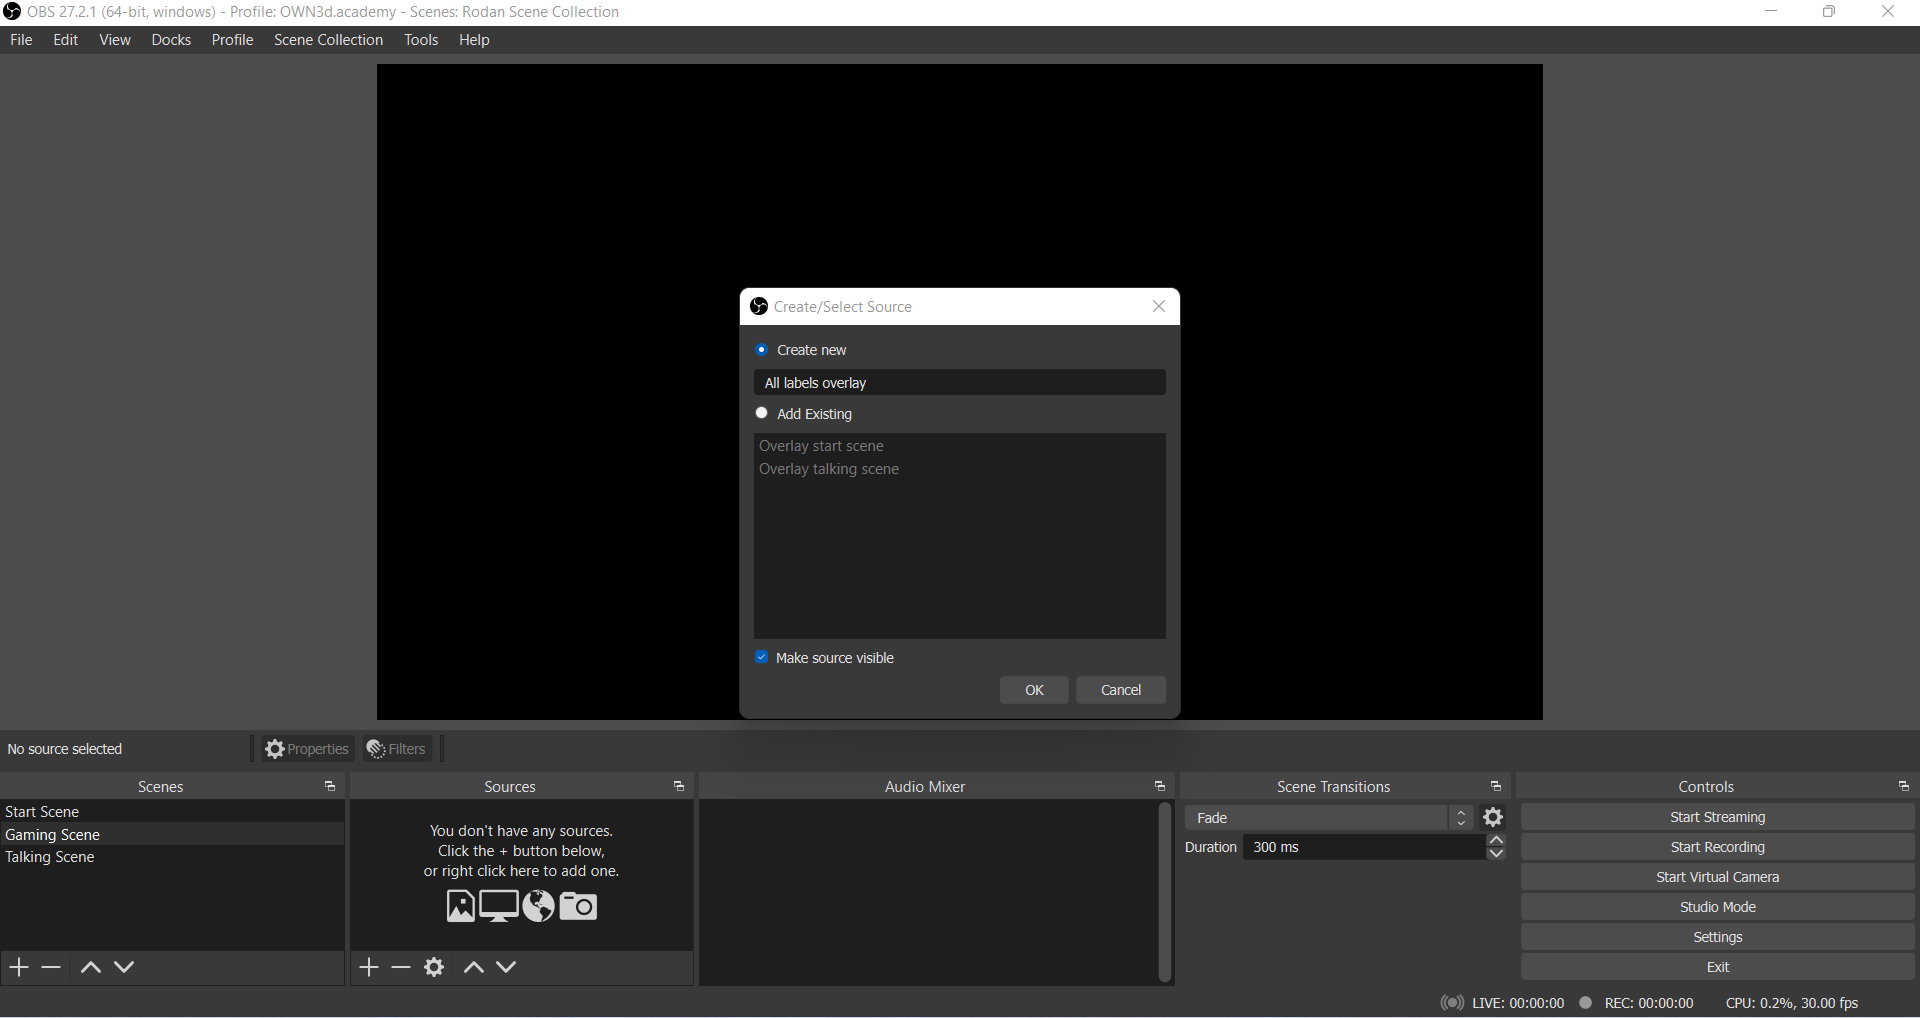
Task: Click the source name input field
Action: 959,383
